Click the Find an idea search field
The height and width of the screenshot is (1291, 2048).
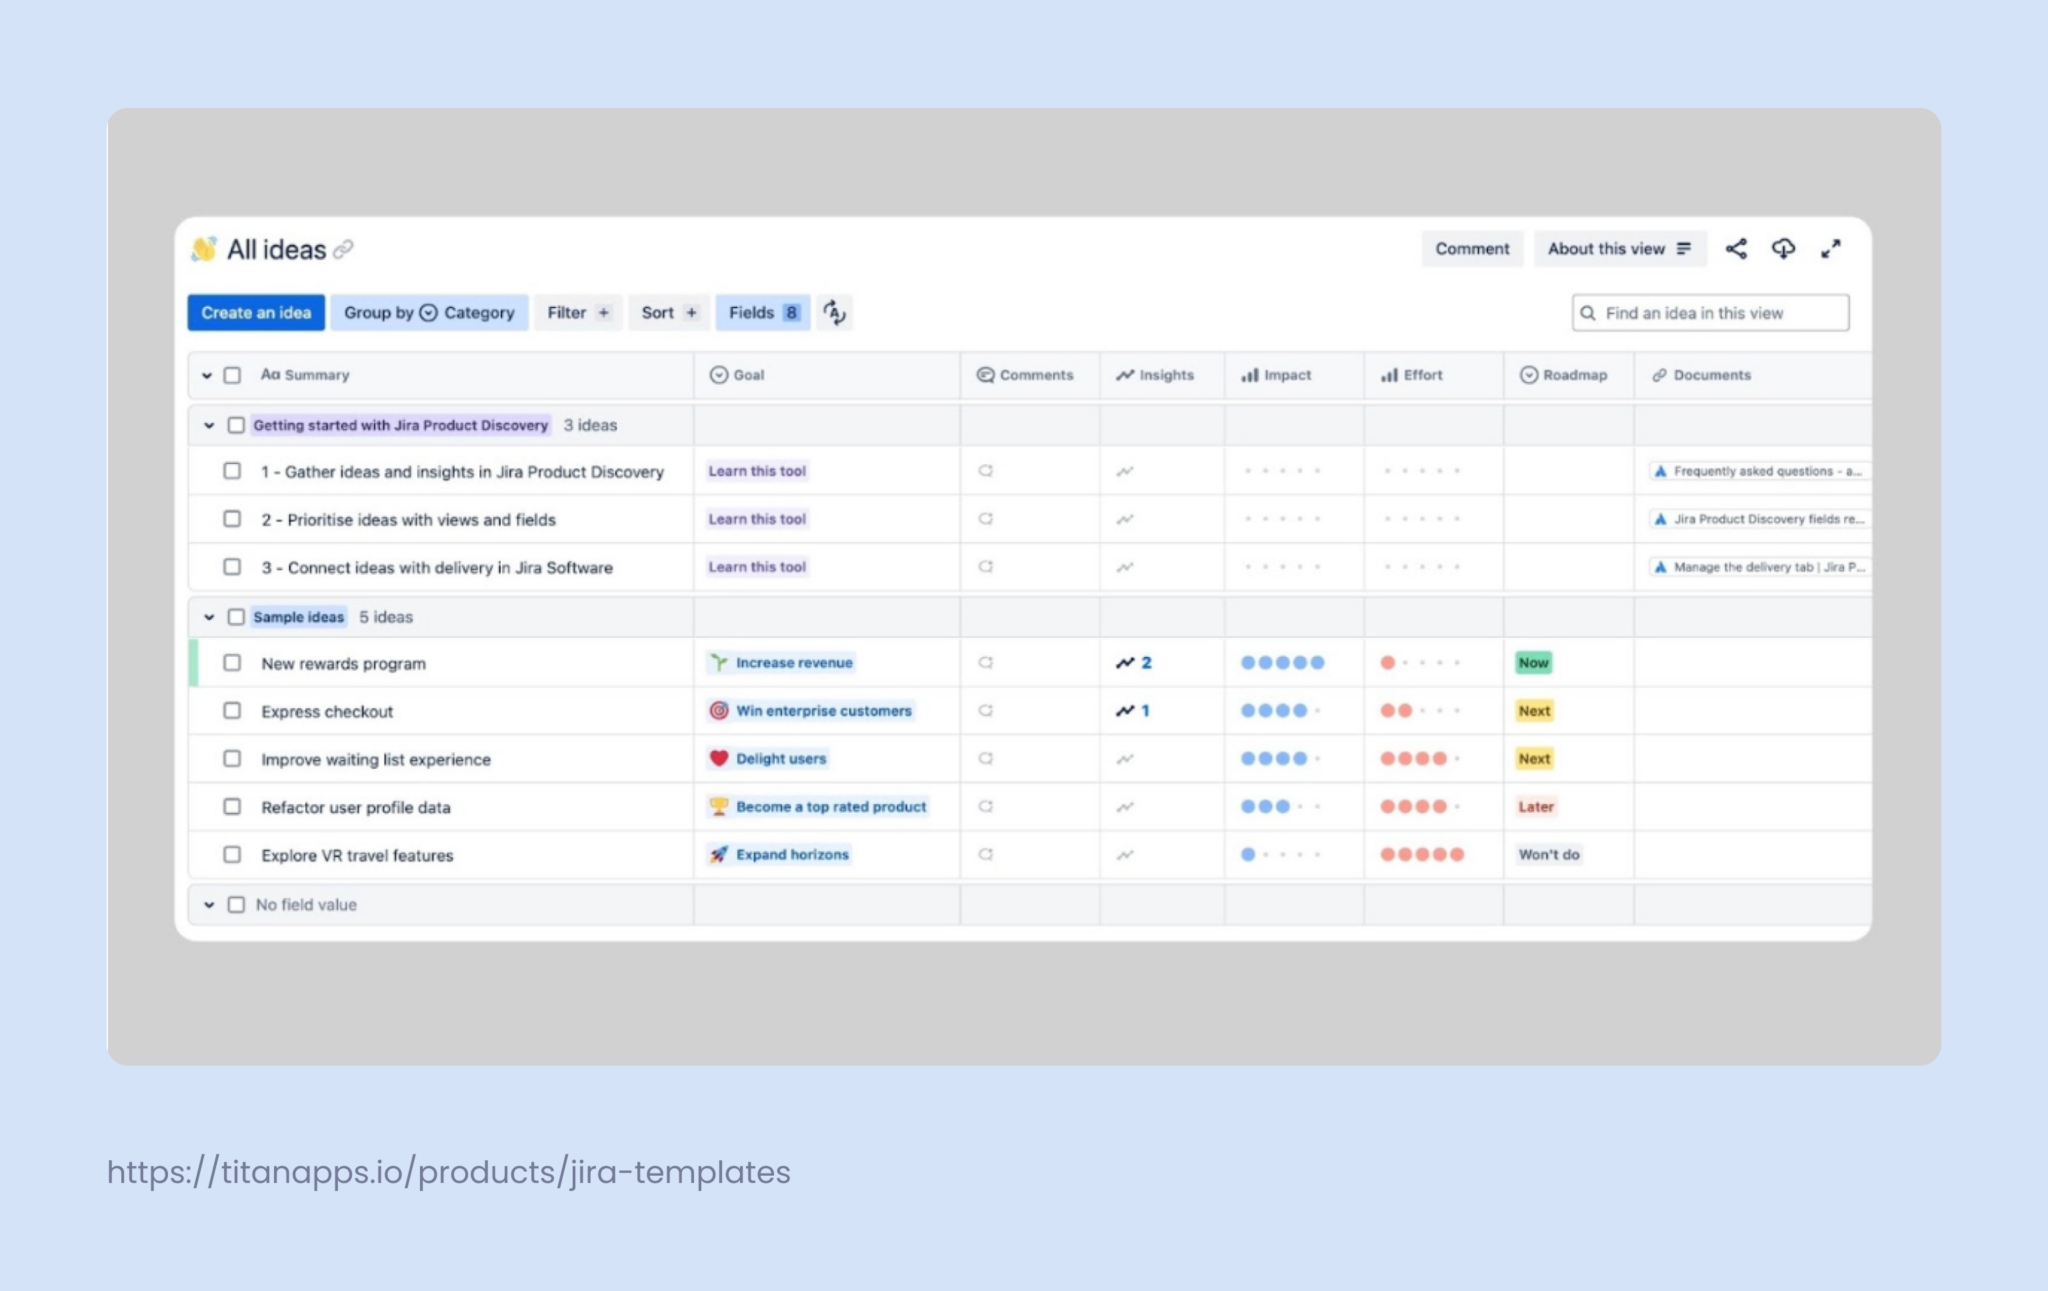tap(1710, 312)
